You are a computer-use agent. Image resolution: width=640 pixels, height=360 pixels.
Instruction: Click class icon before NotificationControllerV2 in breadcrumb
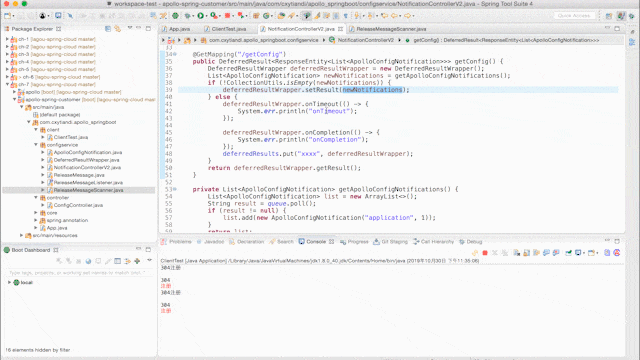click(x=332, y=40)
